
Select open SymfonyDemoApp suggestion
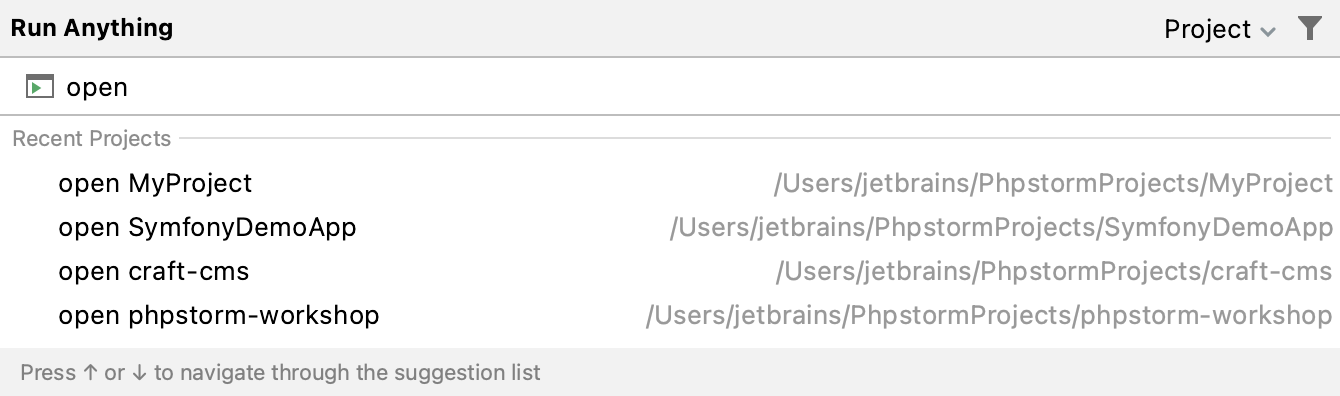[670, 227]
